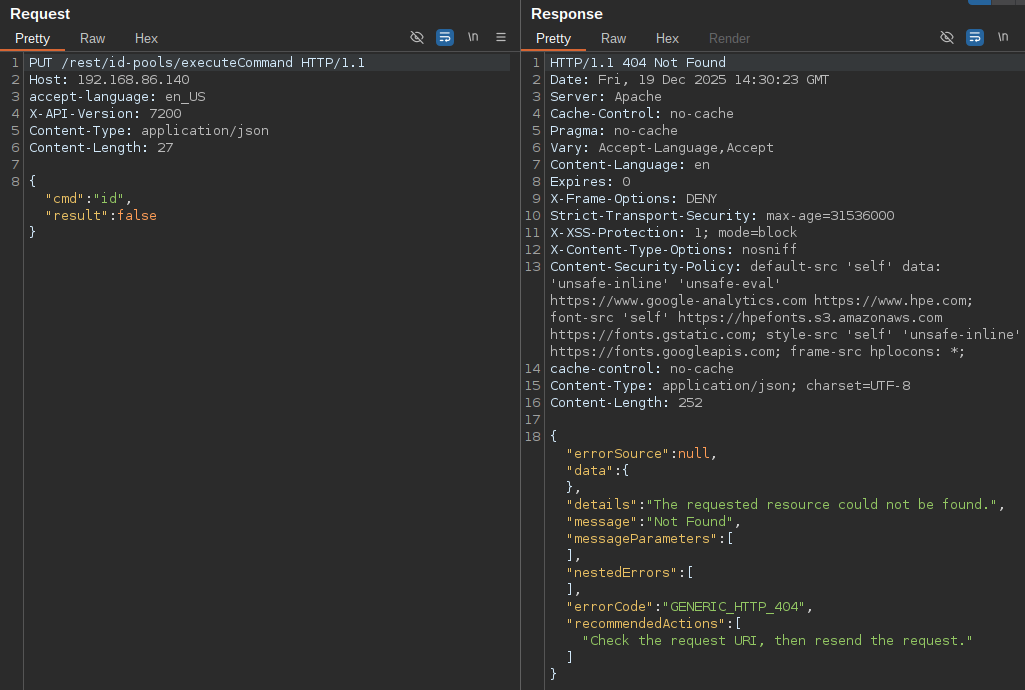
Task: Open the Request pane hamburger options menu
Action: click(501, 37)
